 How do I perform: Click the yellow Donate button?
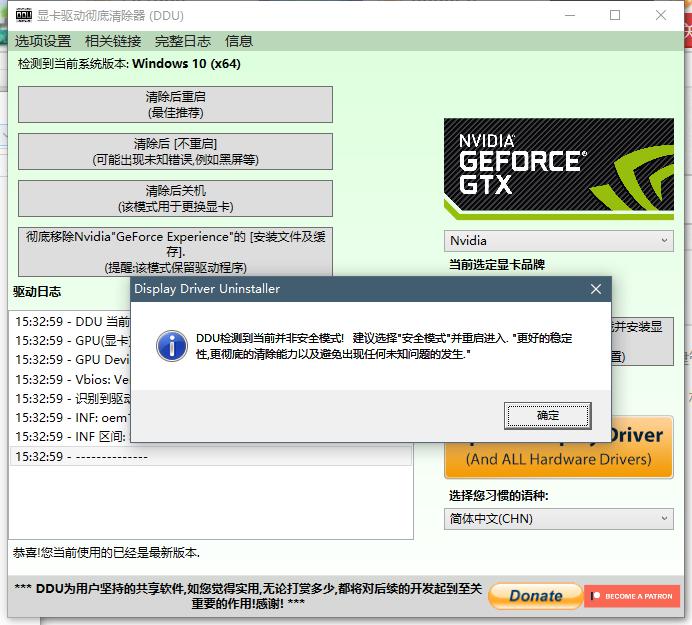[536, 596]
